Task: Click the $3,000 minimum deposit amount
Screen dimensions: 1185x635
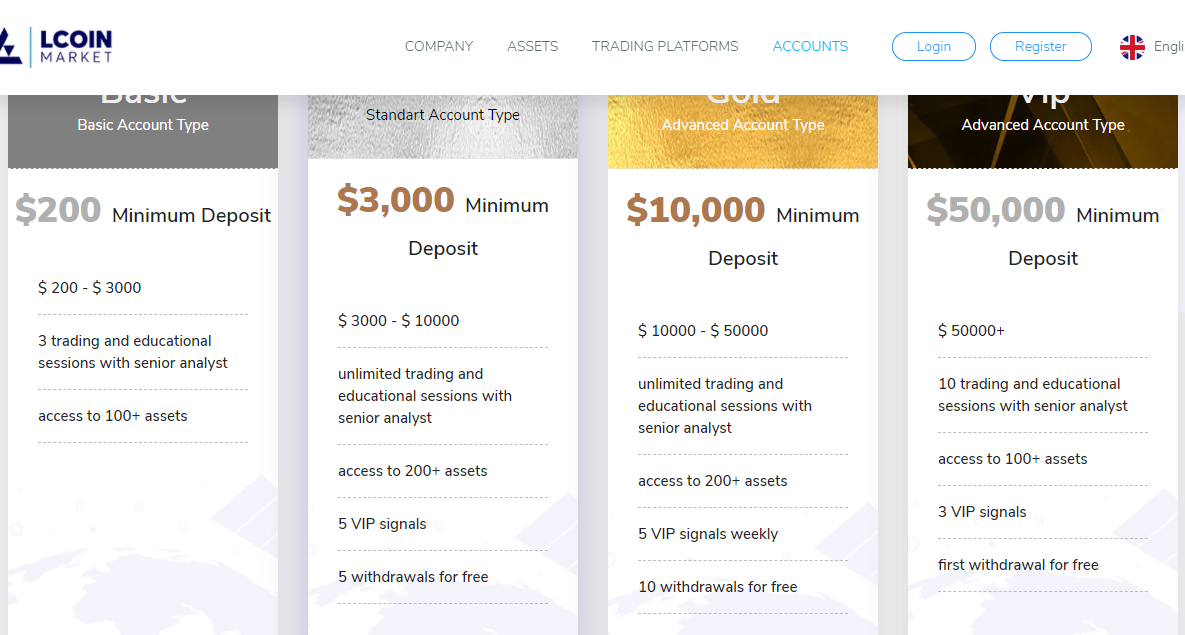Action: (395, 200)
